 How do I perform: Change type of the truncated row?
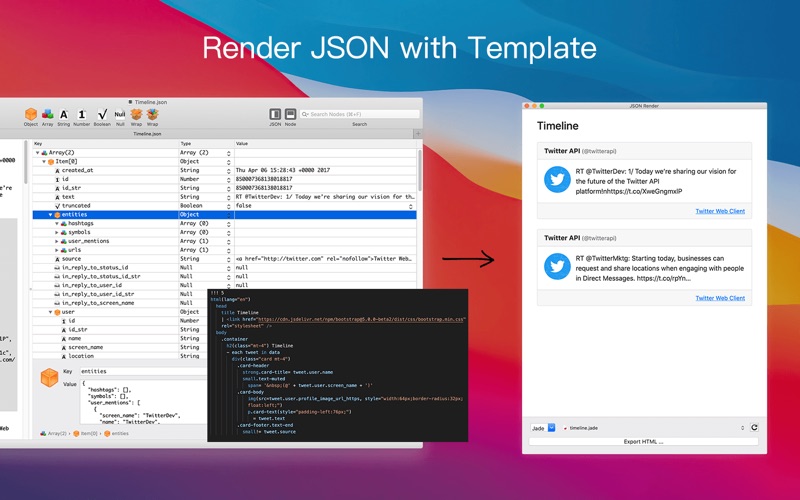(229, 206)
